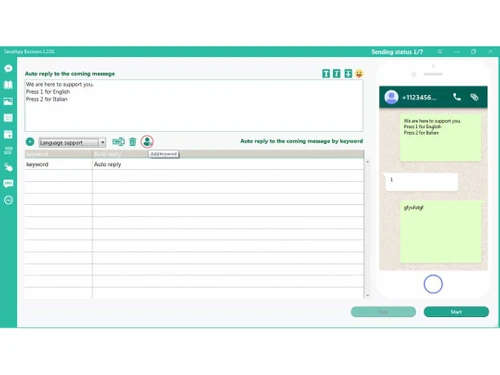Delete group with the trash icon

133,142
